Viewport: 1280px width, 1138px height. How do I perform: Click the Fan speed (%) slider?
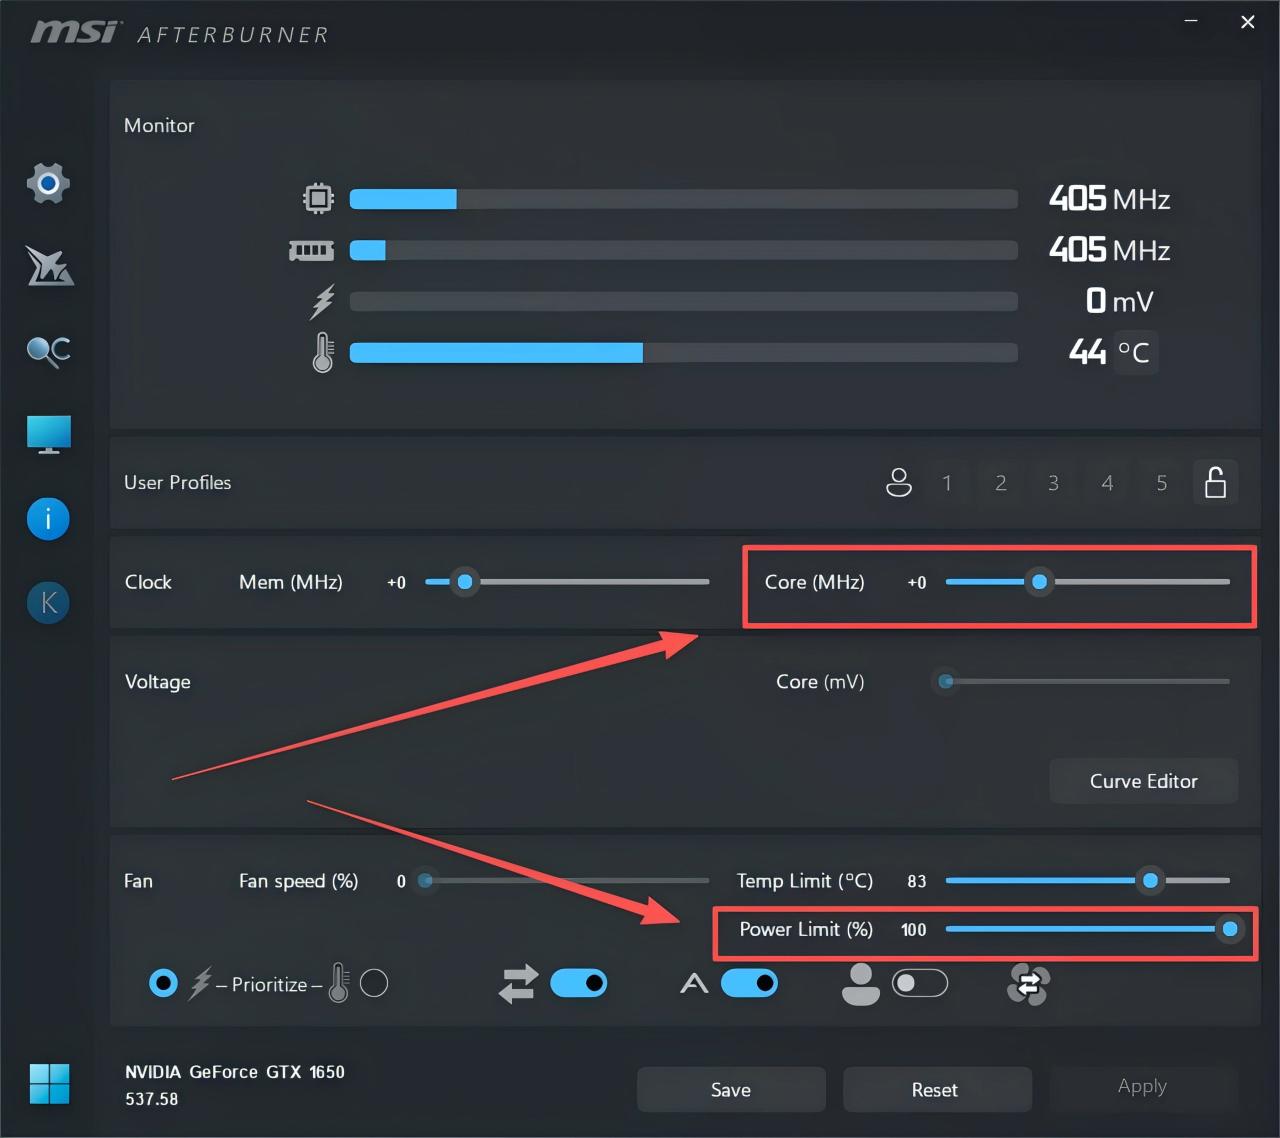[564, 880]
